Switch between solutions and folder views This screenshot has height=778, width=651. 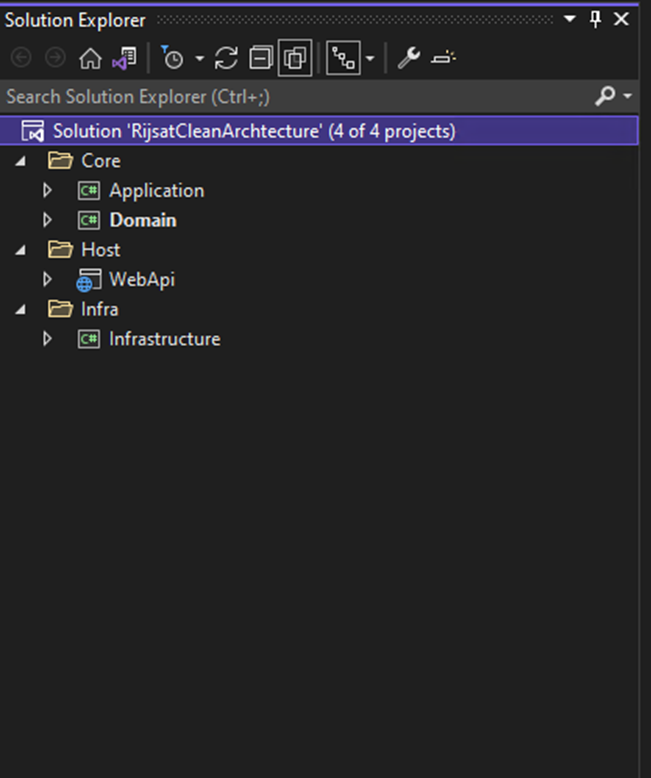(124, 59)
